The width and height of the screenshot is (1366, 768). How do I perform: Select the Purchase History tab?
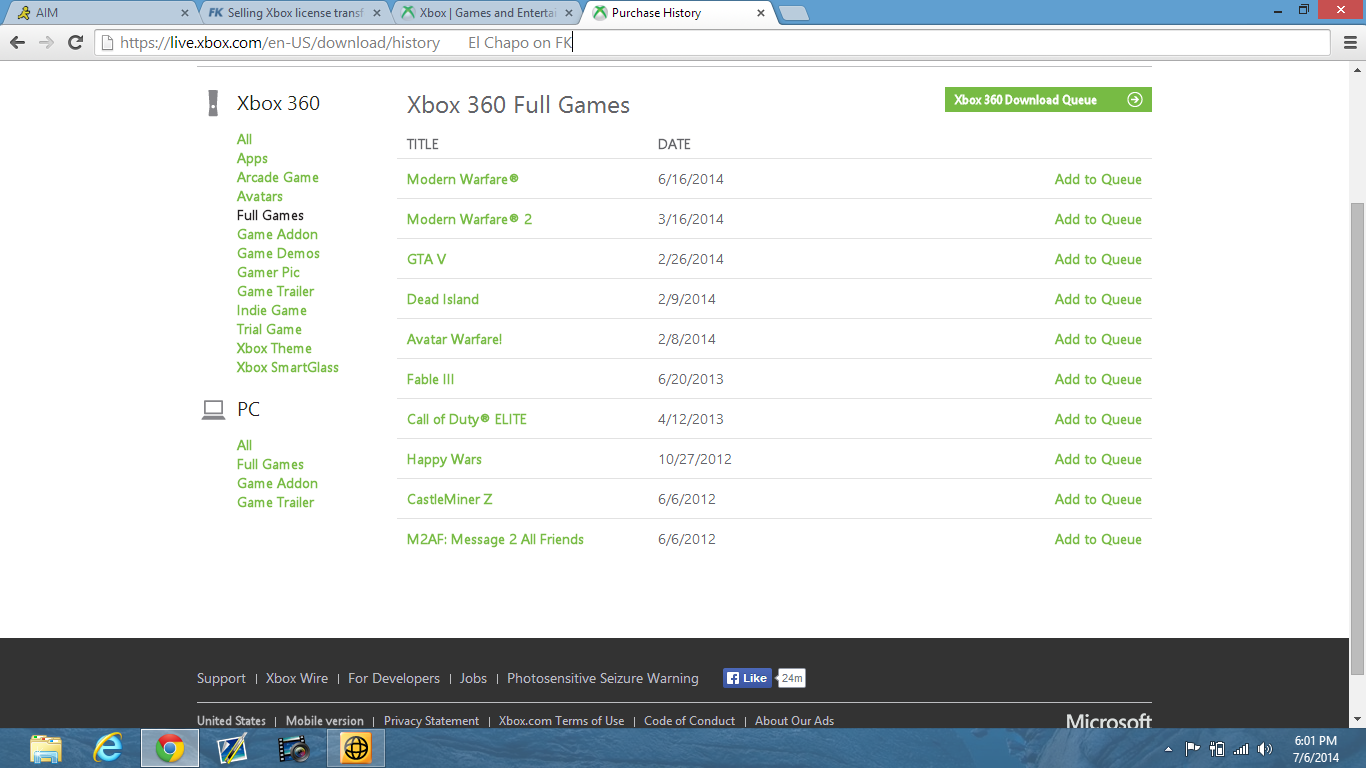(x=679, y=13)
